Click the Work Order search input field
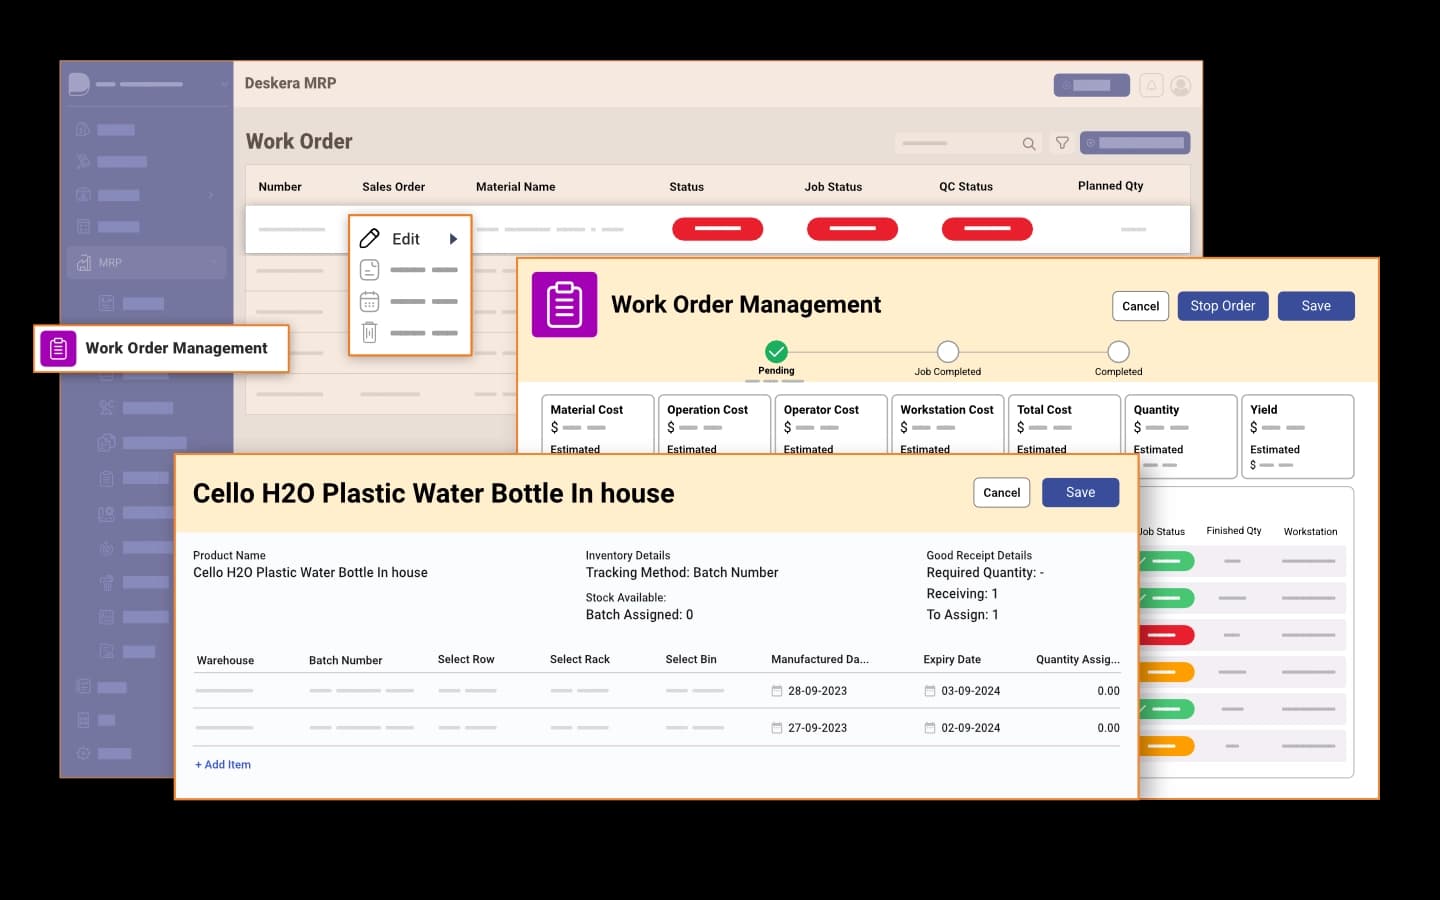This screenshot has width=1440, height=900. 957,144
